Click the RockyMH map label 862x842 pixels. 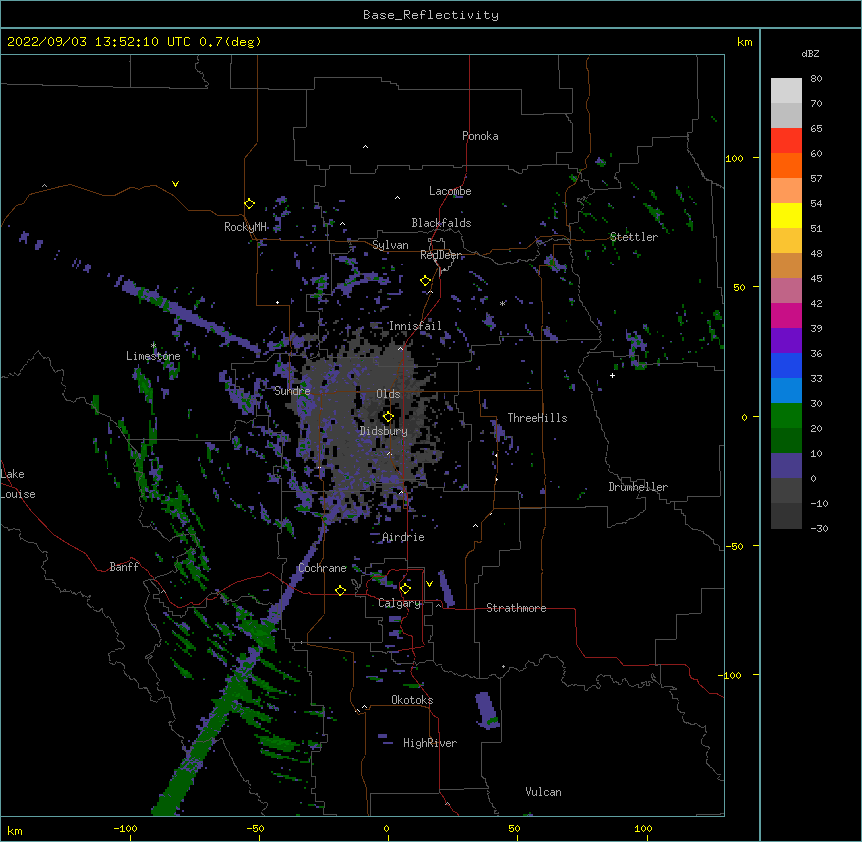pyautogui.click(x=245, y=227)
